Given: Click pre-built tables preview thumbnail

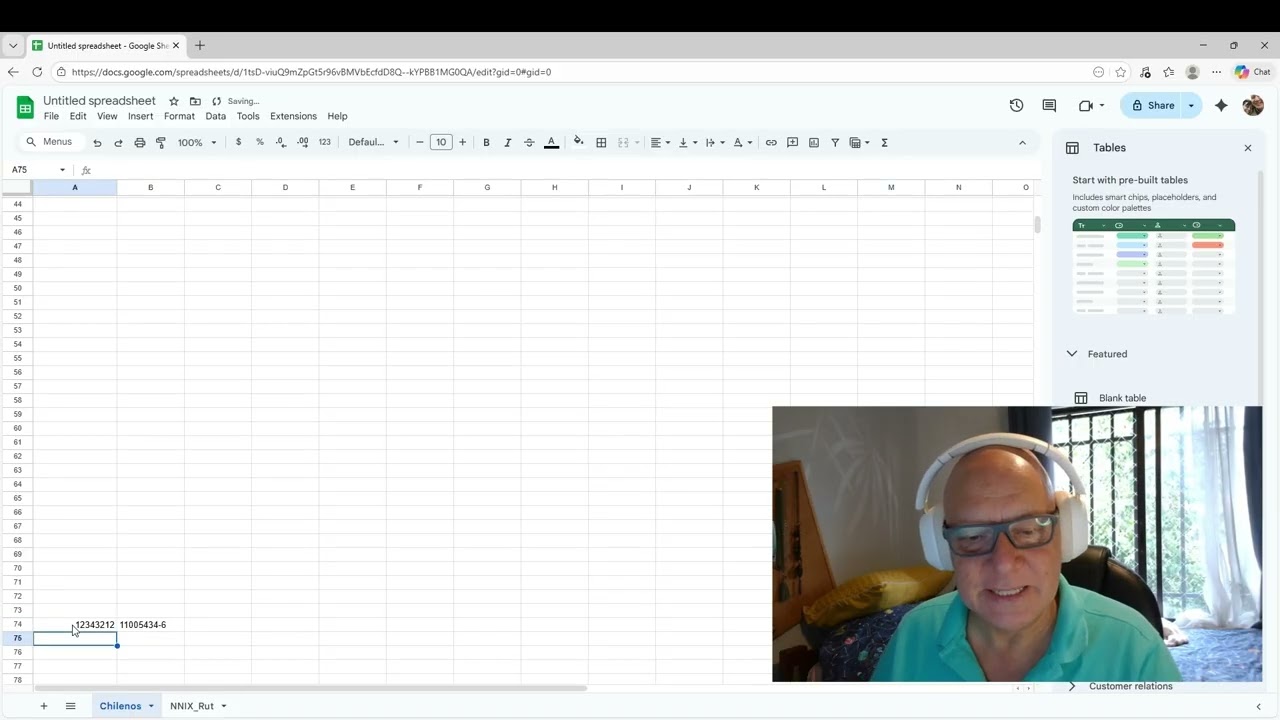Looking at the screenshot, I should pyautogui.click(x=1154, y=267).
